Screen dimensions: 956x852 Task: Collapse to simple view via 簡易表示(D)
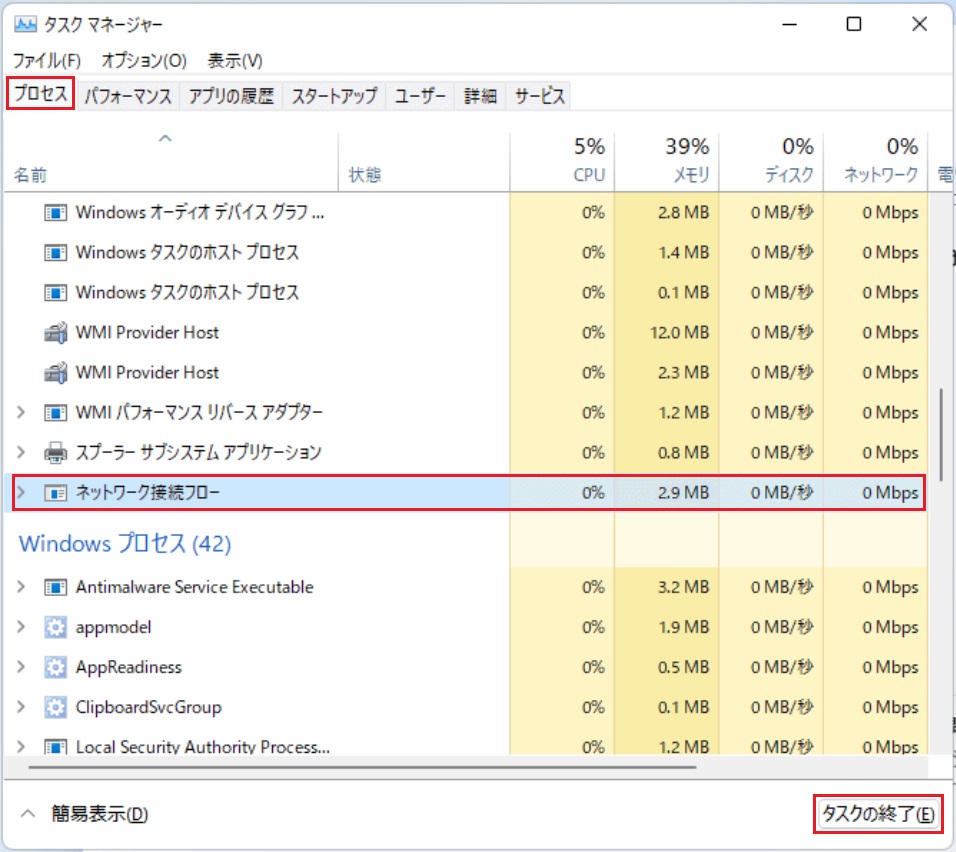coord(85,814)
